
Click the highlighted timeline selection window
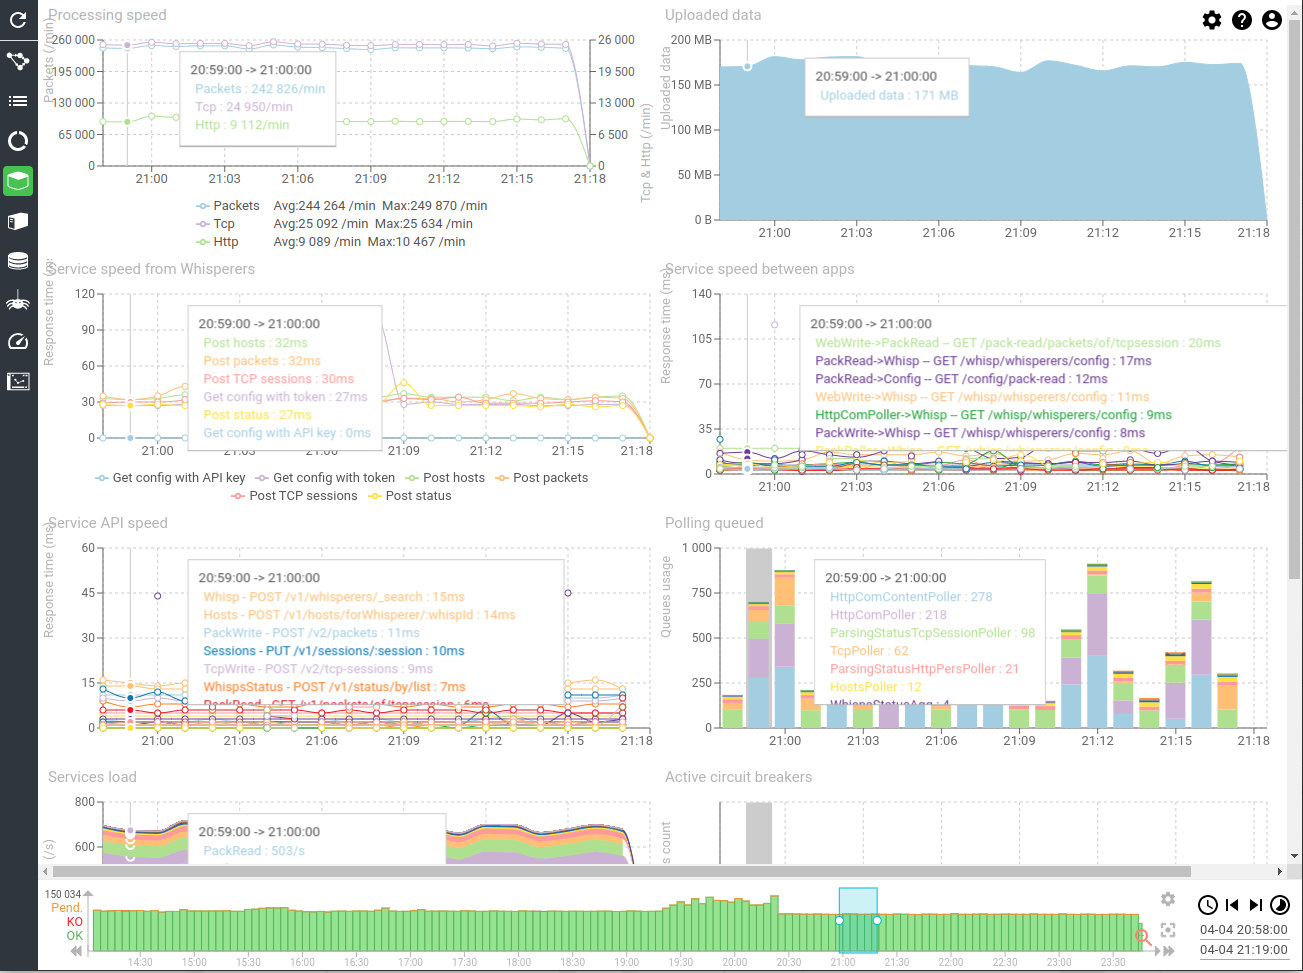point(858,921)
